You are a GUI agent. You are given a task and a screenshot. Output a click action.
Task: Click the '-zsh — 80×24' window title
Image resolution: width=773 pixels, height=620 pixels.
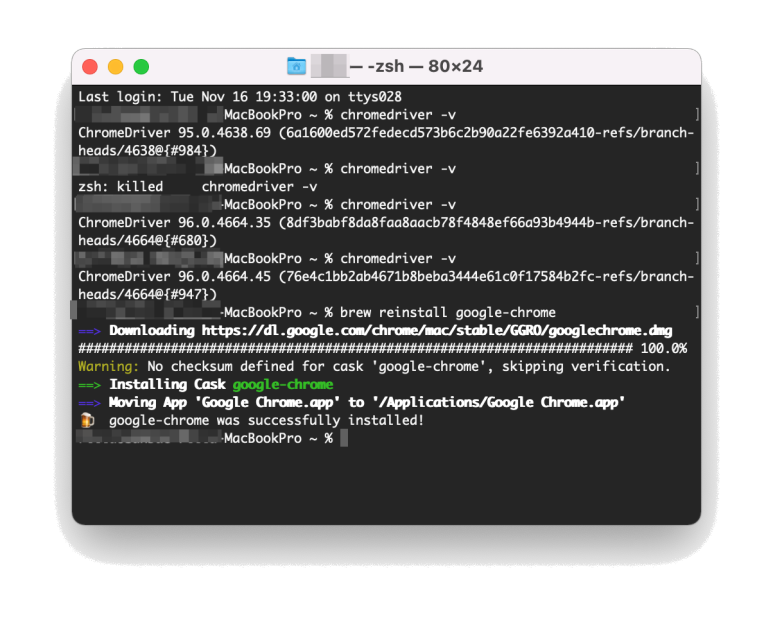click(425, 66)
